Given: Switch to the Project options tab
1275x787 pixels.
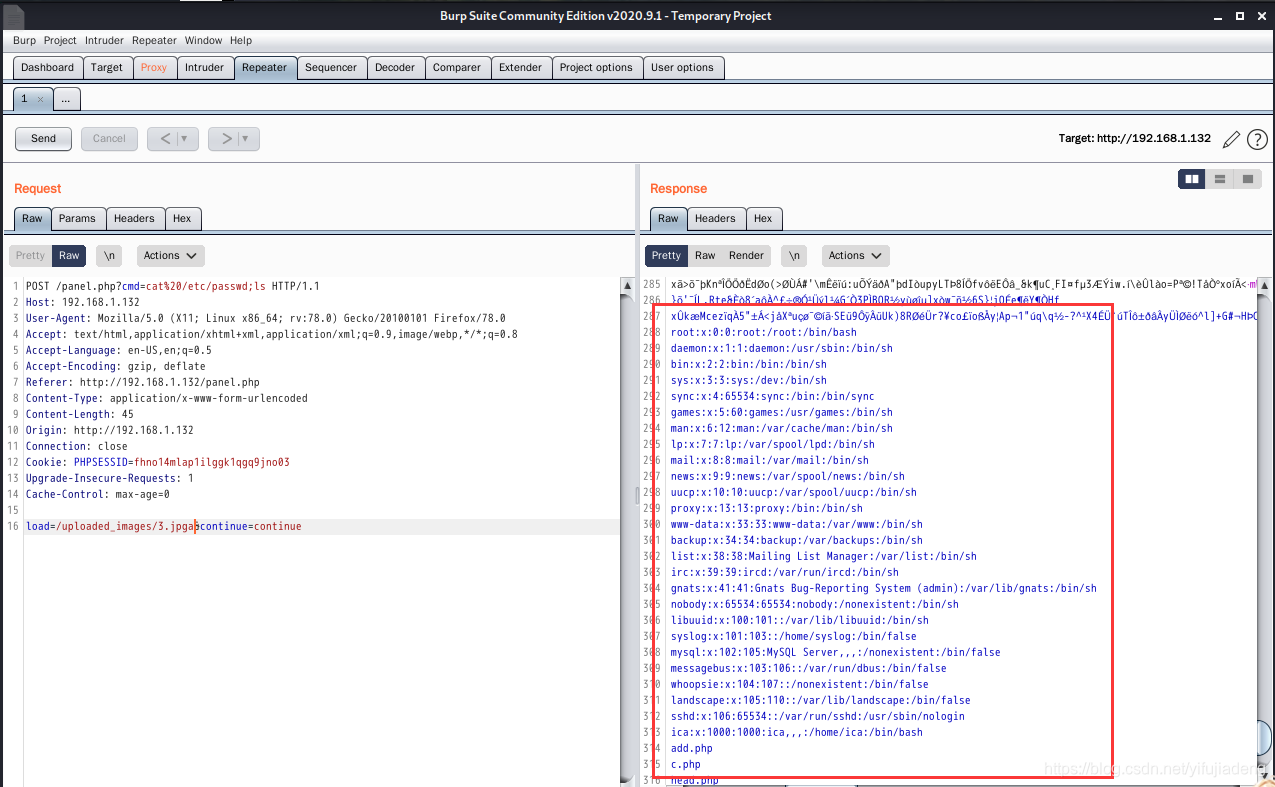Looking at the screenshot, I should pyautogui.click(x=596, y=67).
